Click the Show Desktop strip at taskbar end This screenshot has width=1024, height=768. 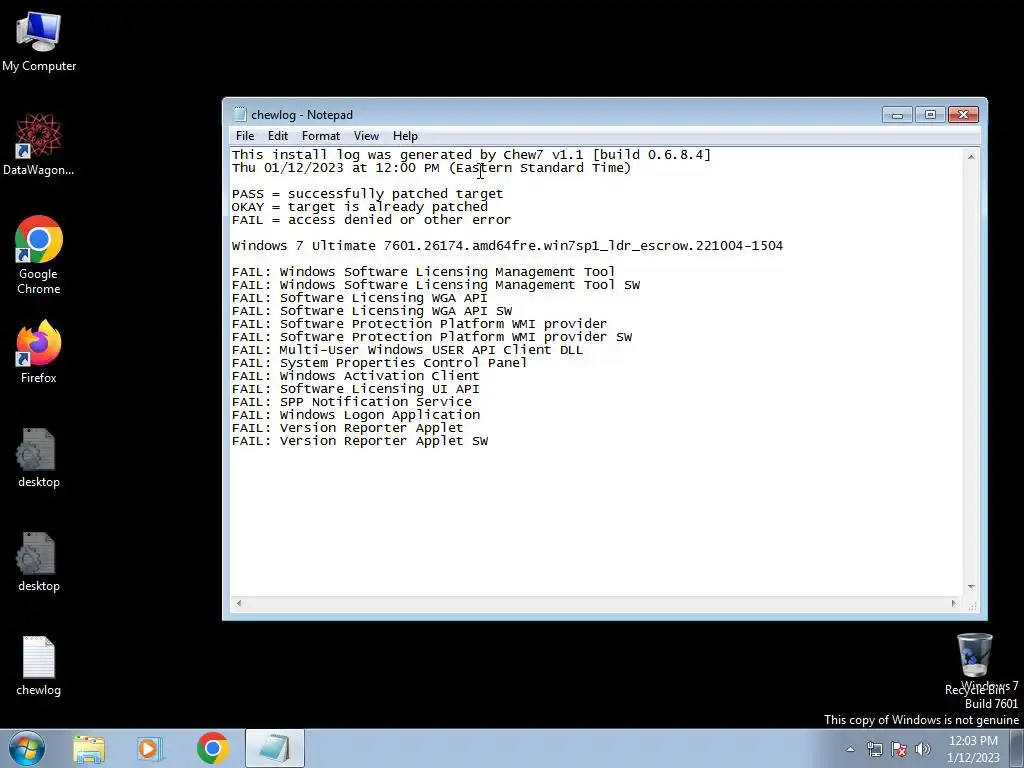(1018, 749)
